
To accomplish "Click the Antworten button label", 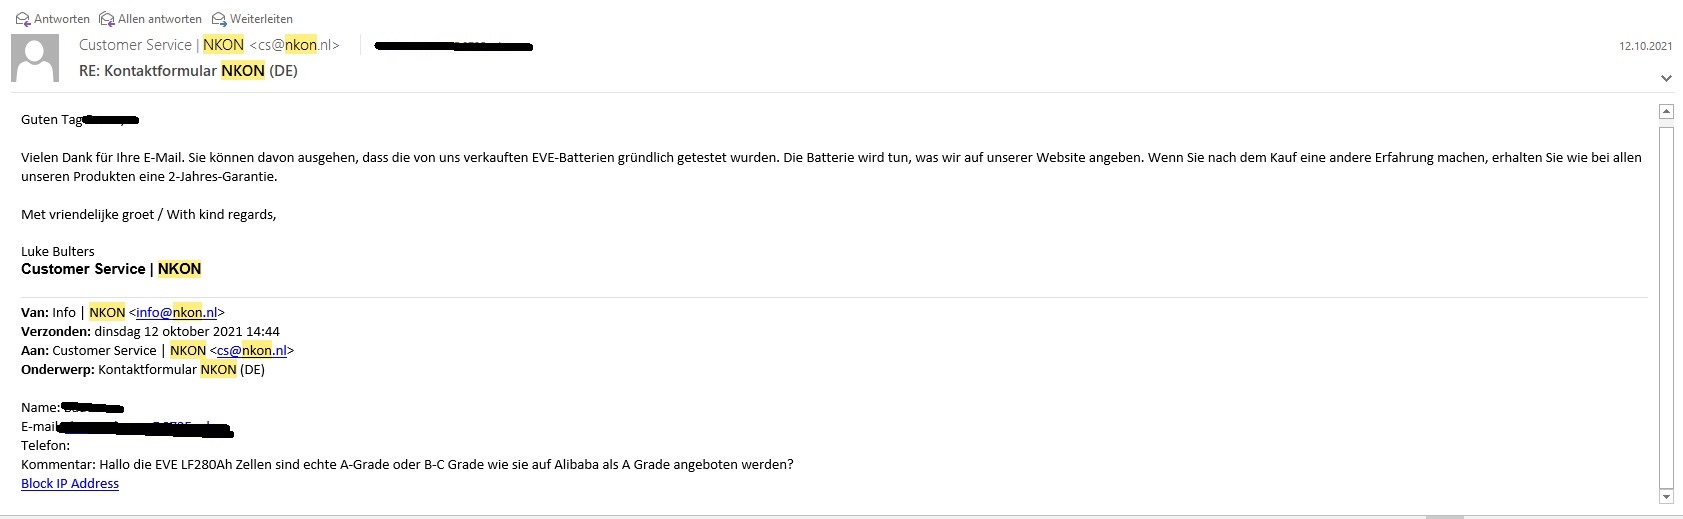I will click(x=62, y=19).
